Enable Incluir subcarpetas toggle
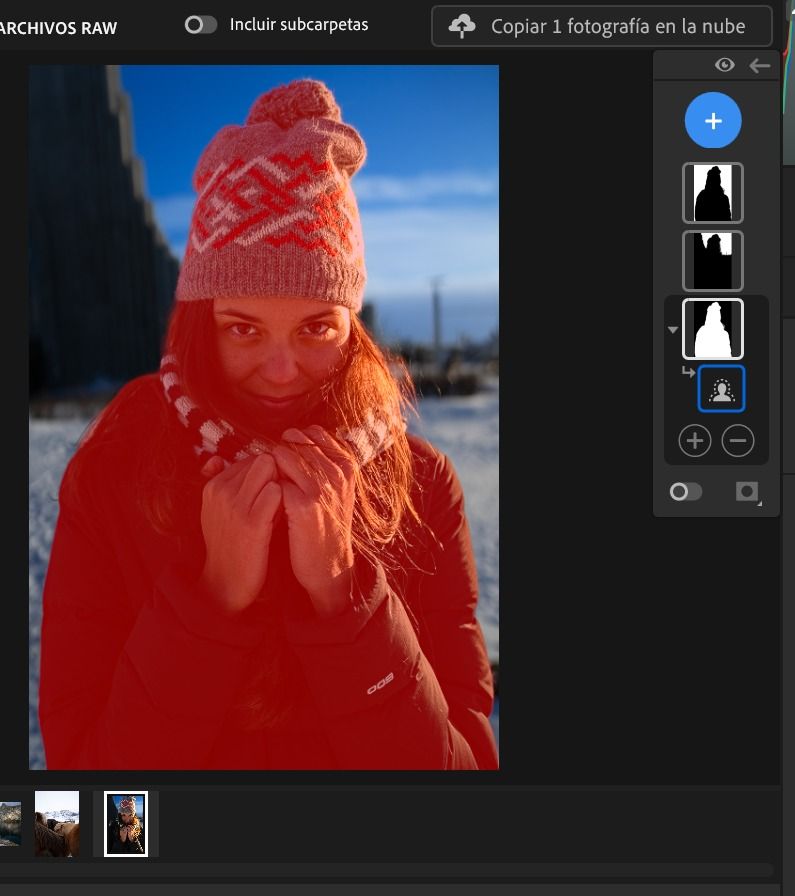Screen dimensions: 795x896 [x=201, y=25]
